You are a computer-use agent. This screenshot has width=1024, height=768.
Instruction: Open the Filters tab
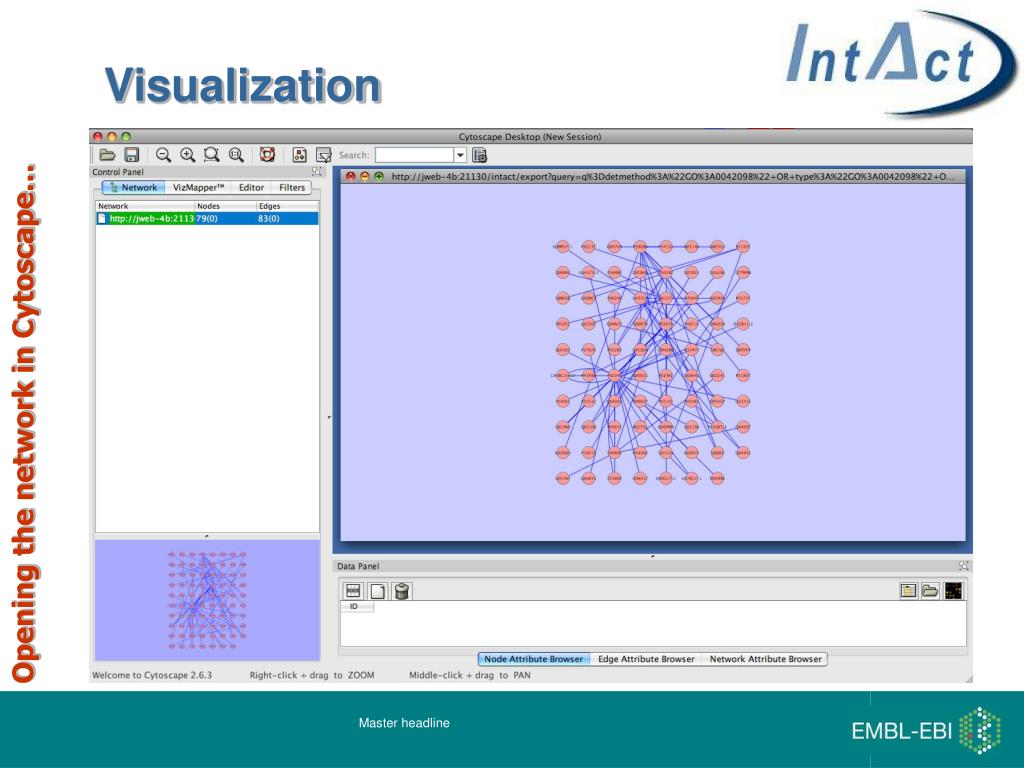coord(292,187)
